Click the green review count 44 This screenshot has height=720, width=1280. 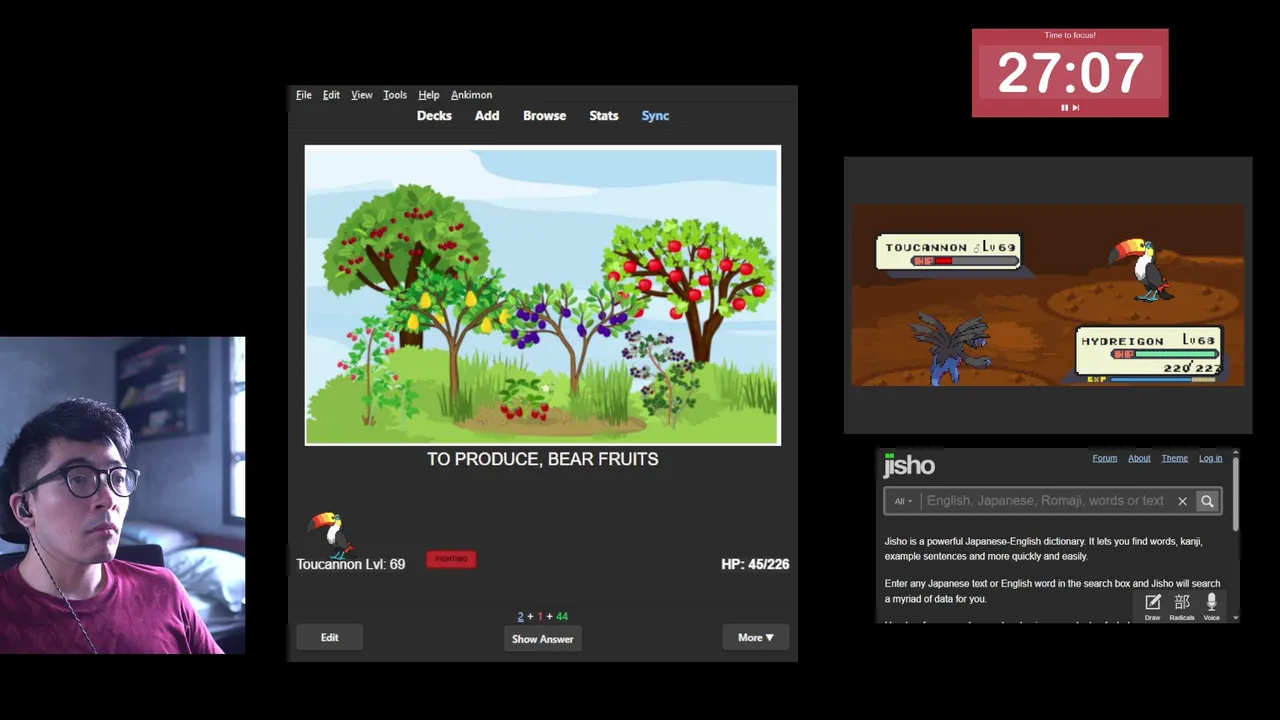pos(562,617)
